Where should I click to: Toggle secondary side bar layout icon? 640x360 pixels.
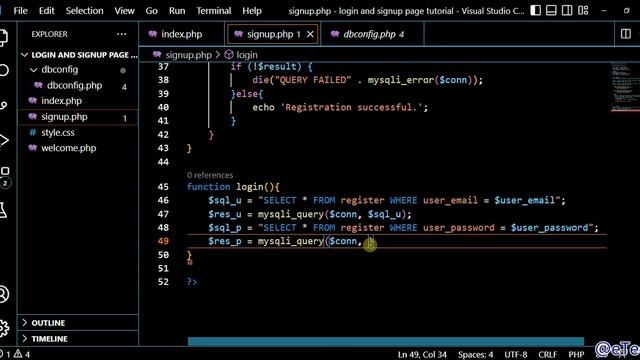tap(567, 11)
